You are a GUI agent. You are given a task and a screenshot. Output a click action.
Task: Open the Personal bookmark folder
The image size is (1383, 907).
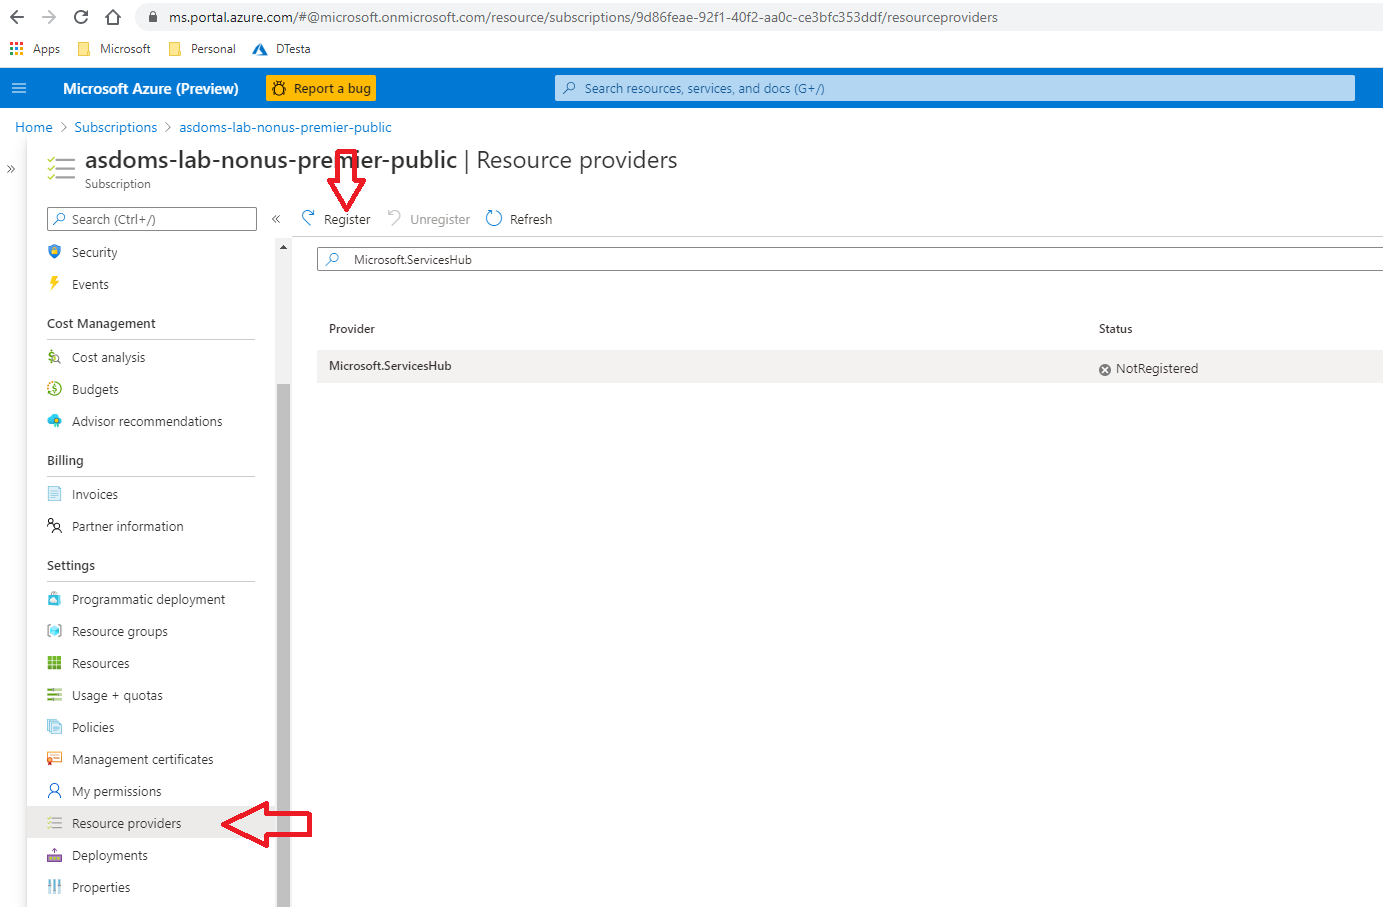[x=203, y=48]
